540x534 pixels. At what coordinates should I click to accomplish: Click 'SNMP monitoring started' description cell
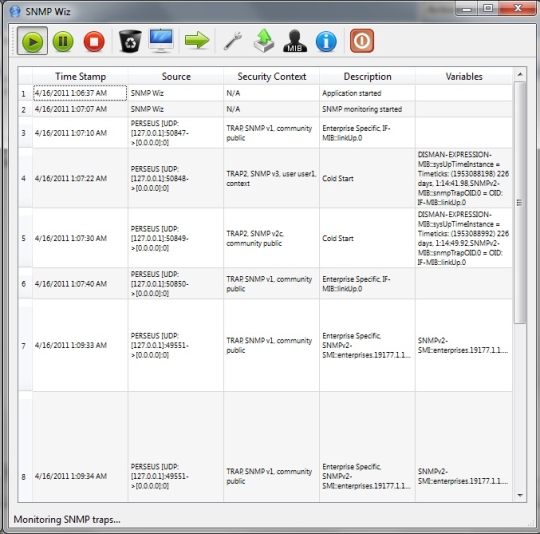[x=367, y=109]
